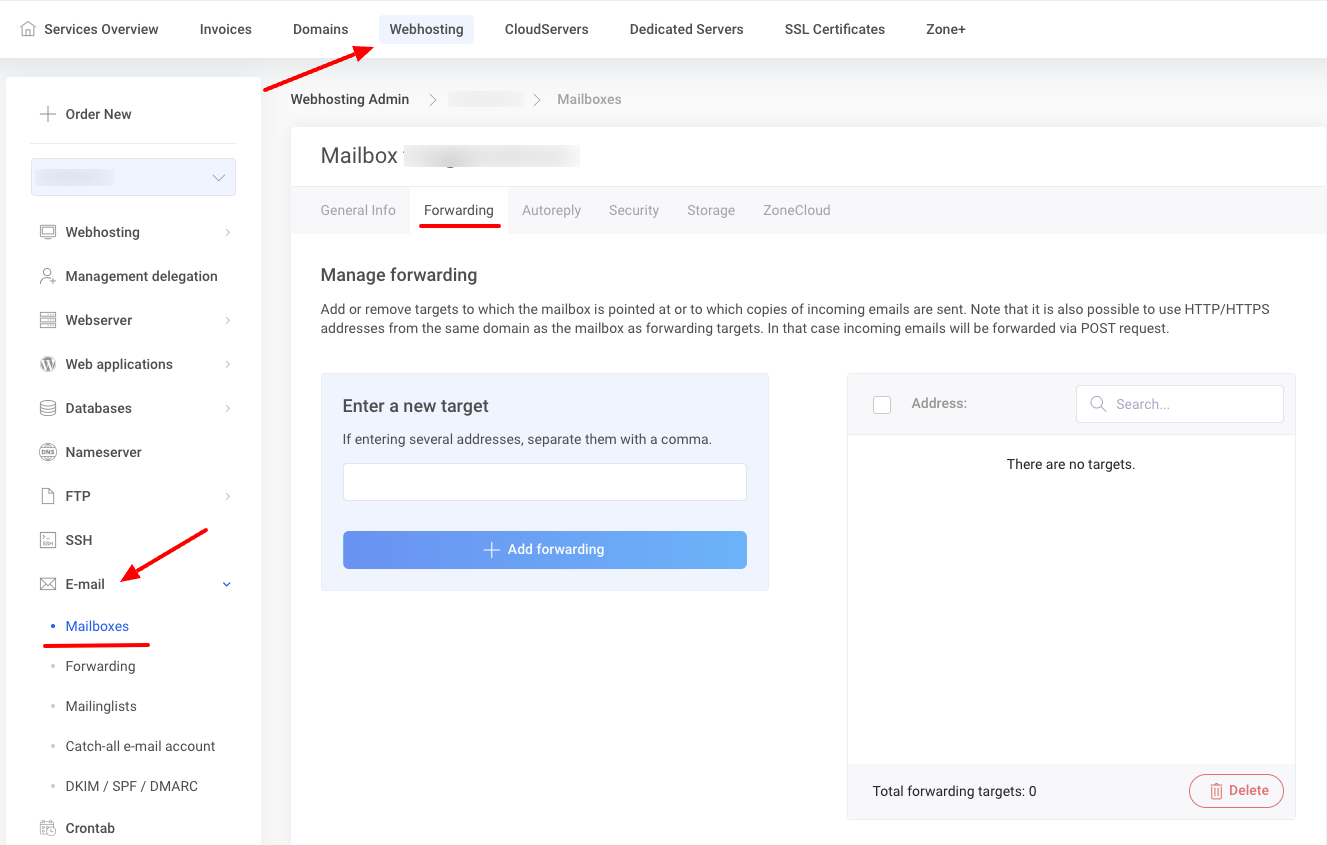Expand the FTP submenu arrow
This screenshot has height=845, width=1327.
pos(227,496)
